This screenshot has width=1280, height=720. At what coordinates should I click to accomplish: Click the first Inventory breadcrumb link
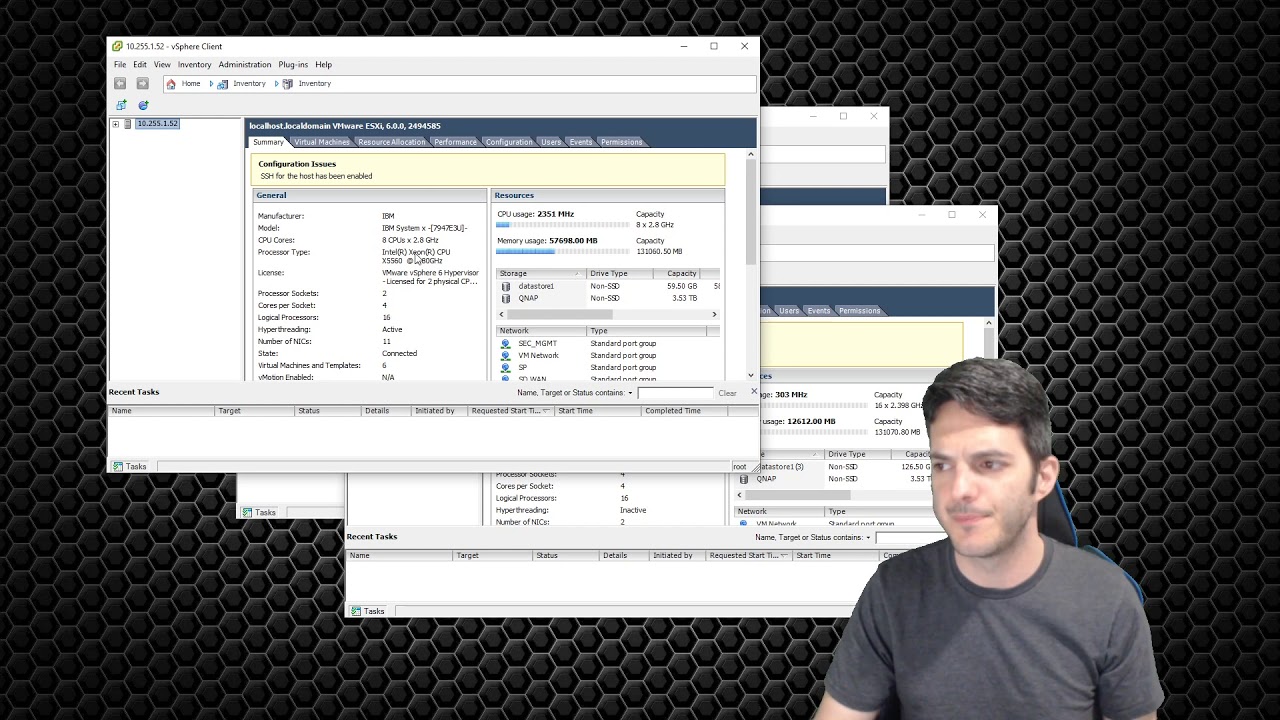[249, 84]
